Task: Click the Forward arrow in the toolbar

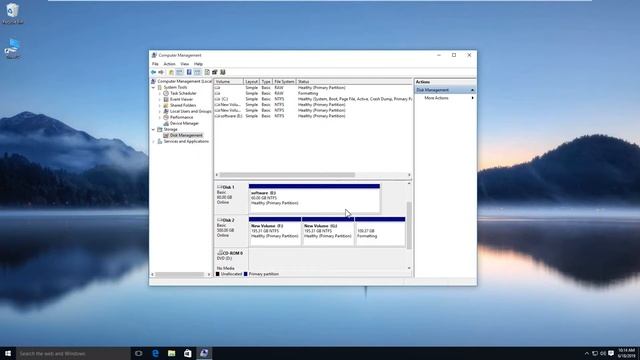Action: click(x=161, y=72)
